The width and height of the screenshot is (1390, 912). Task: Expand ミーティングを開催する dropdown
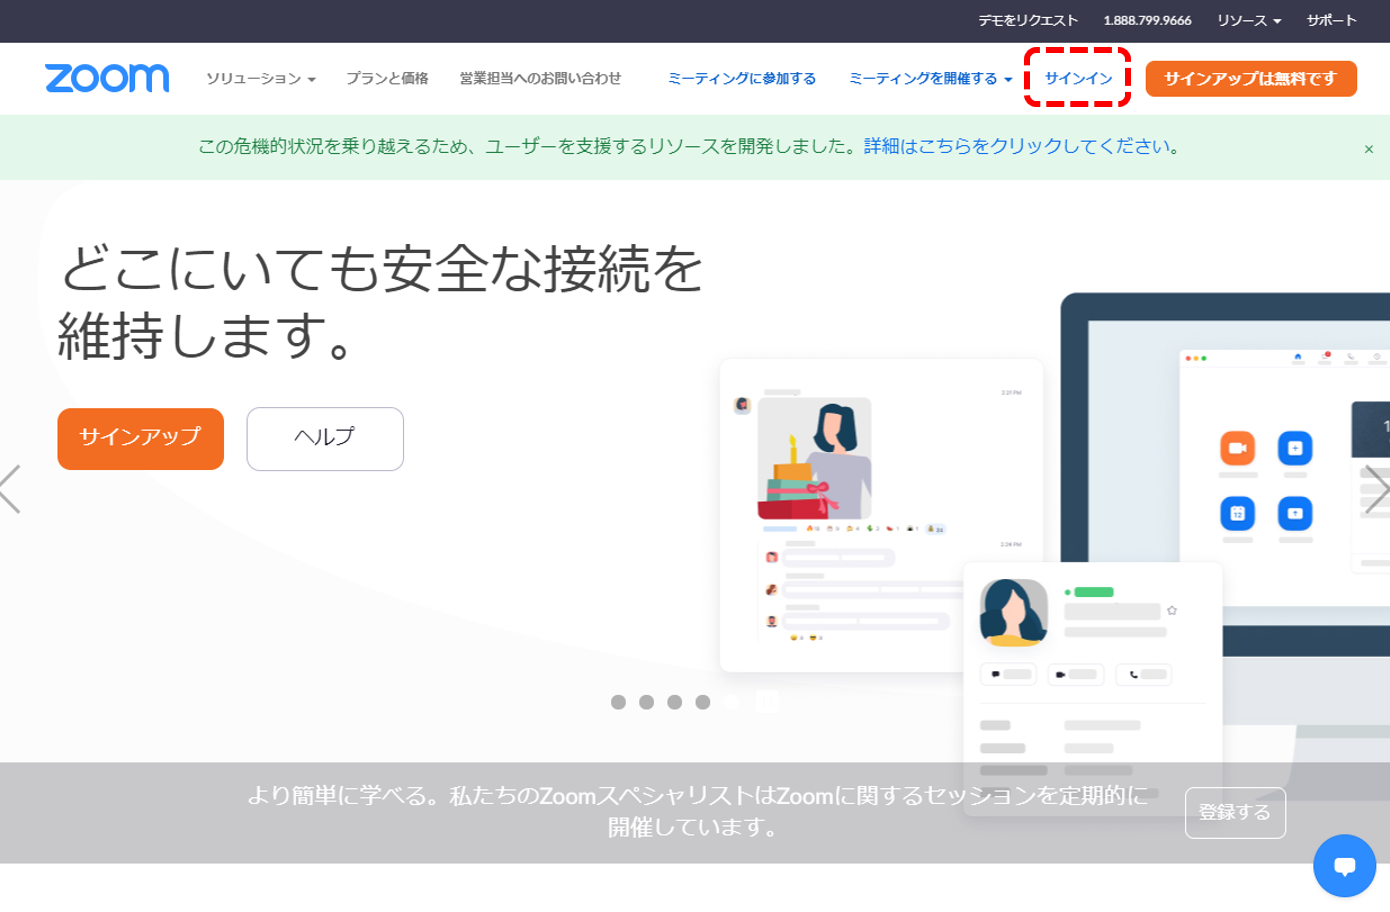tap(930, 78)
